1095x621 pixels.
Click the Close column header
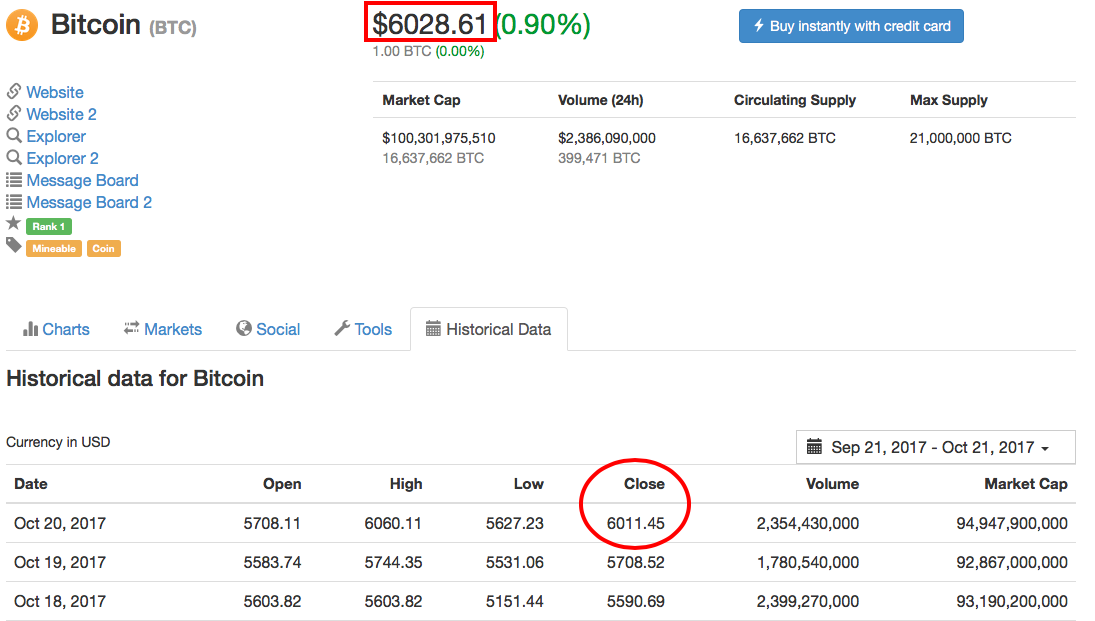(x=644, y=484)
